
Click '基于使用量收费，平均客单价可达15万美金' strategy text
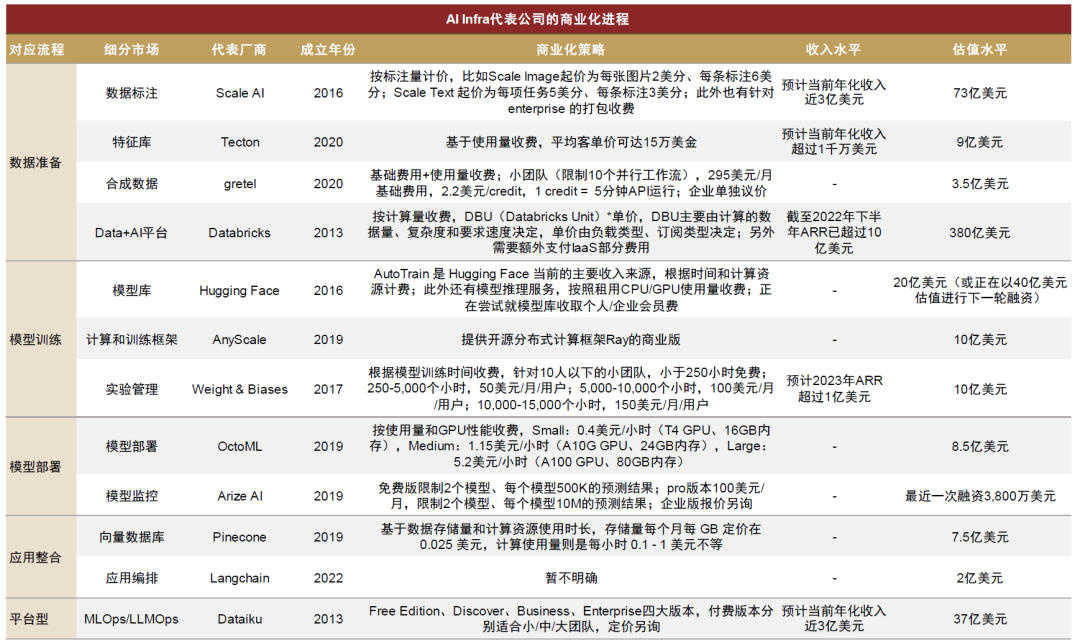coord(571,142)
